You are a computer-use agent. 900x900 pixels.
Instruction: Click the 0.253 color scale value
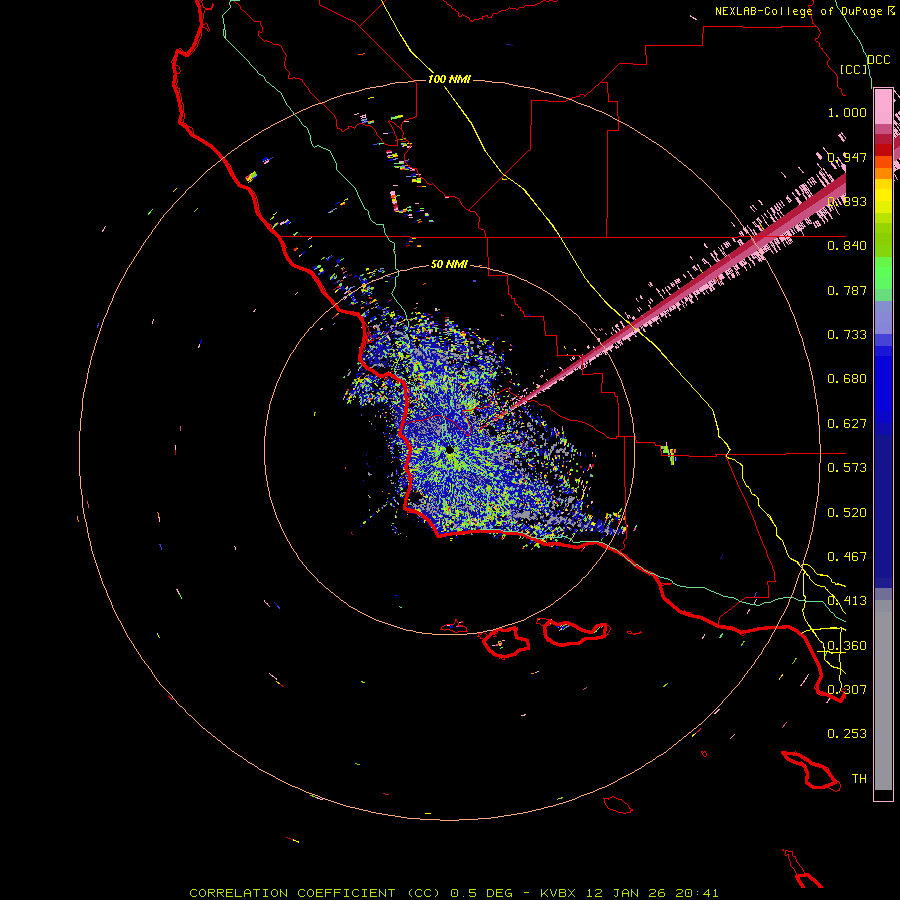tap(847, 734)
